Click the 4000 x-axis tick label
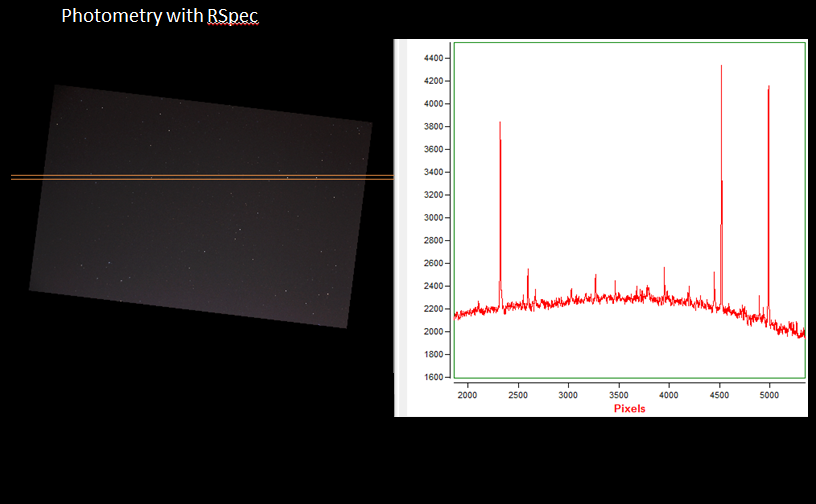The height and width of the screenshot is (504, 816). tap(668, 395)
